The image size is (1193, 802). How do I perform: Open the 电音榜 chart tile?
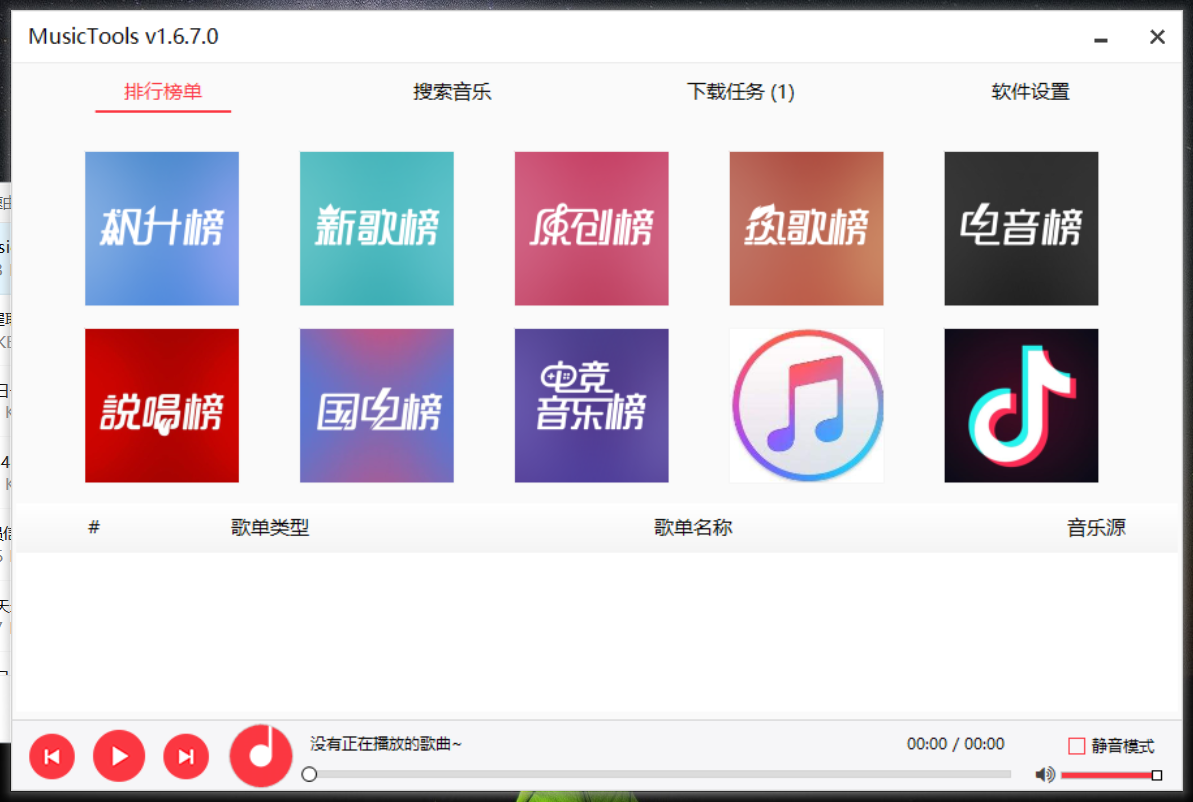1021,228
